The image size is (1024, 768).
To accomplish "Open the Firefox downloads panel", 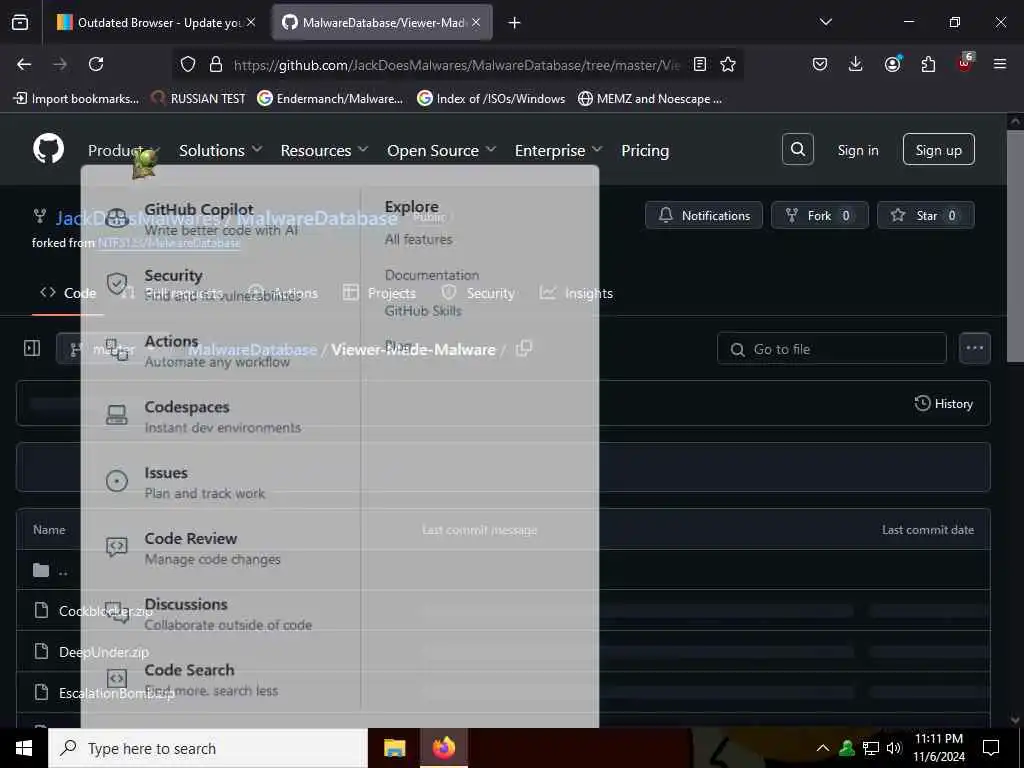I will (x=856, y=64).
